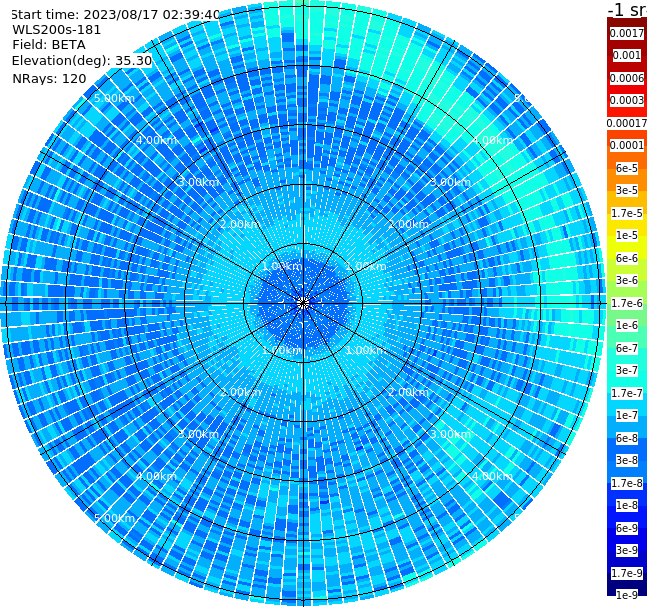Click the 1.7e-8 blue colorbar label
The height and width of the screenshot is (607, 647).
coord(626,483)
